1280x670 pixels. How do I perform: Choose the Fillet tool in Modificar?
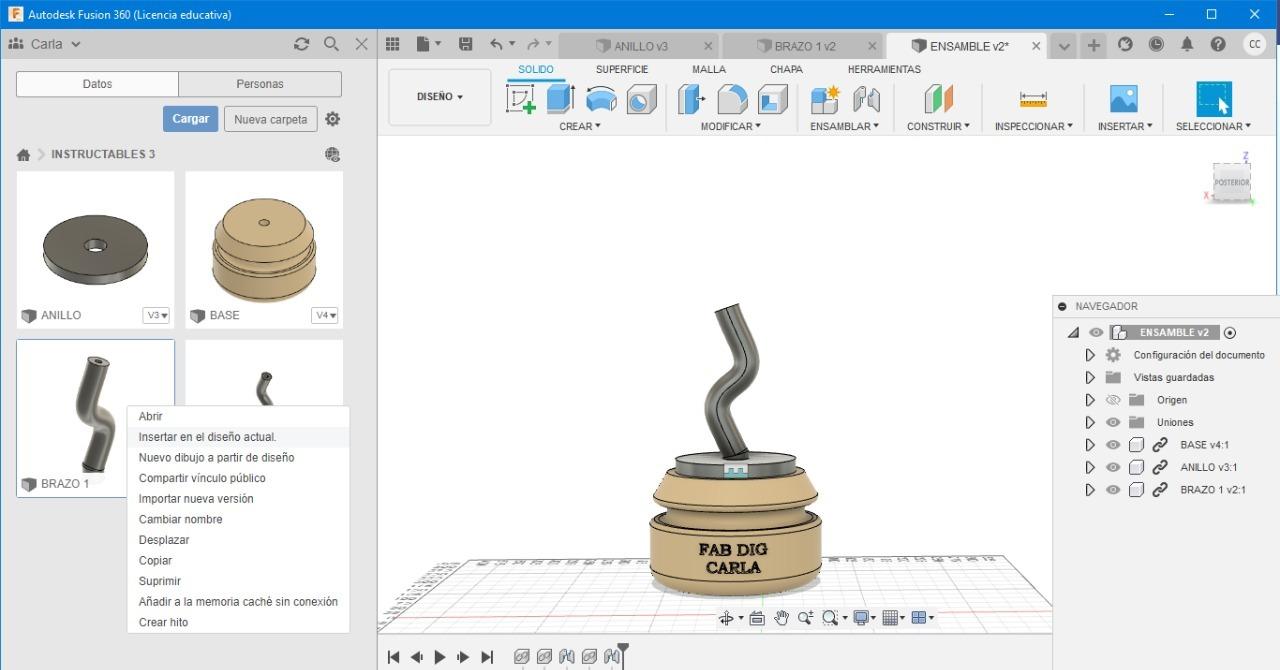point(732,99)
